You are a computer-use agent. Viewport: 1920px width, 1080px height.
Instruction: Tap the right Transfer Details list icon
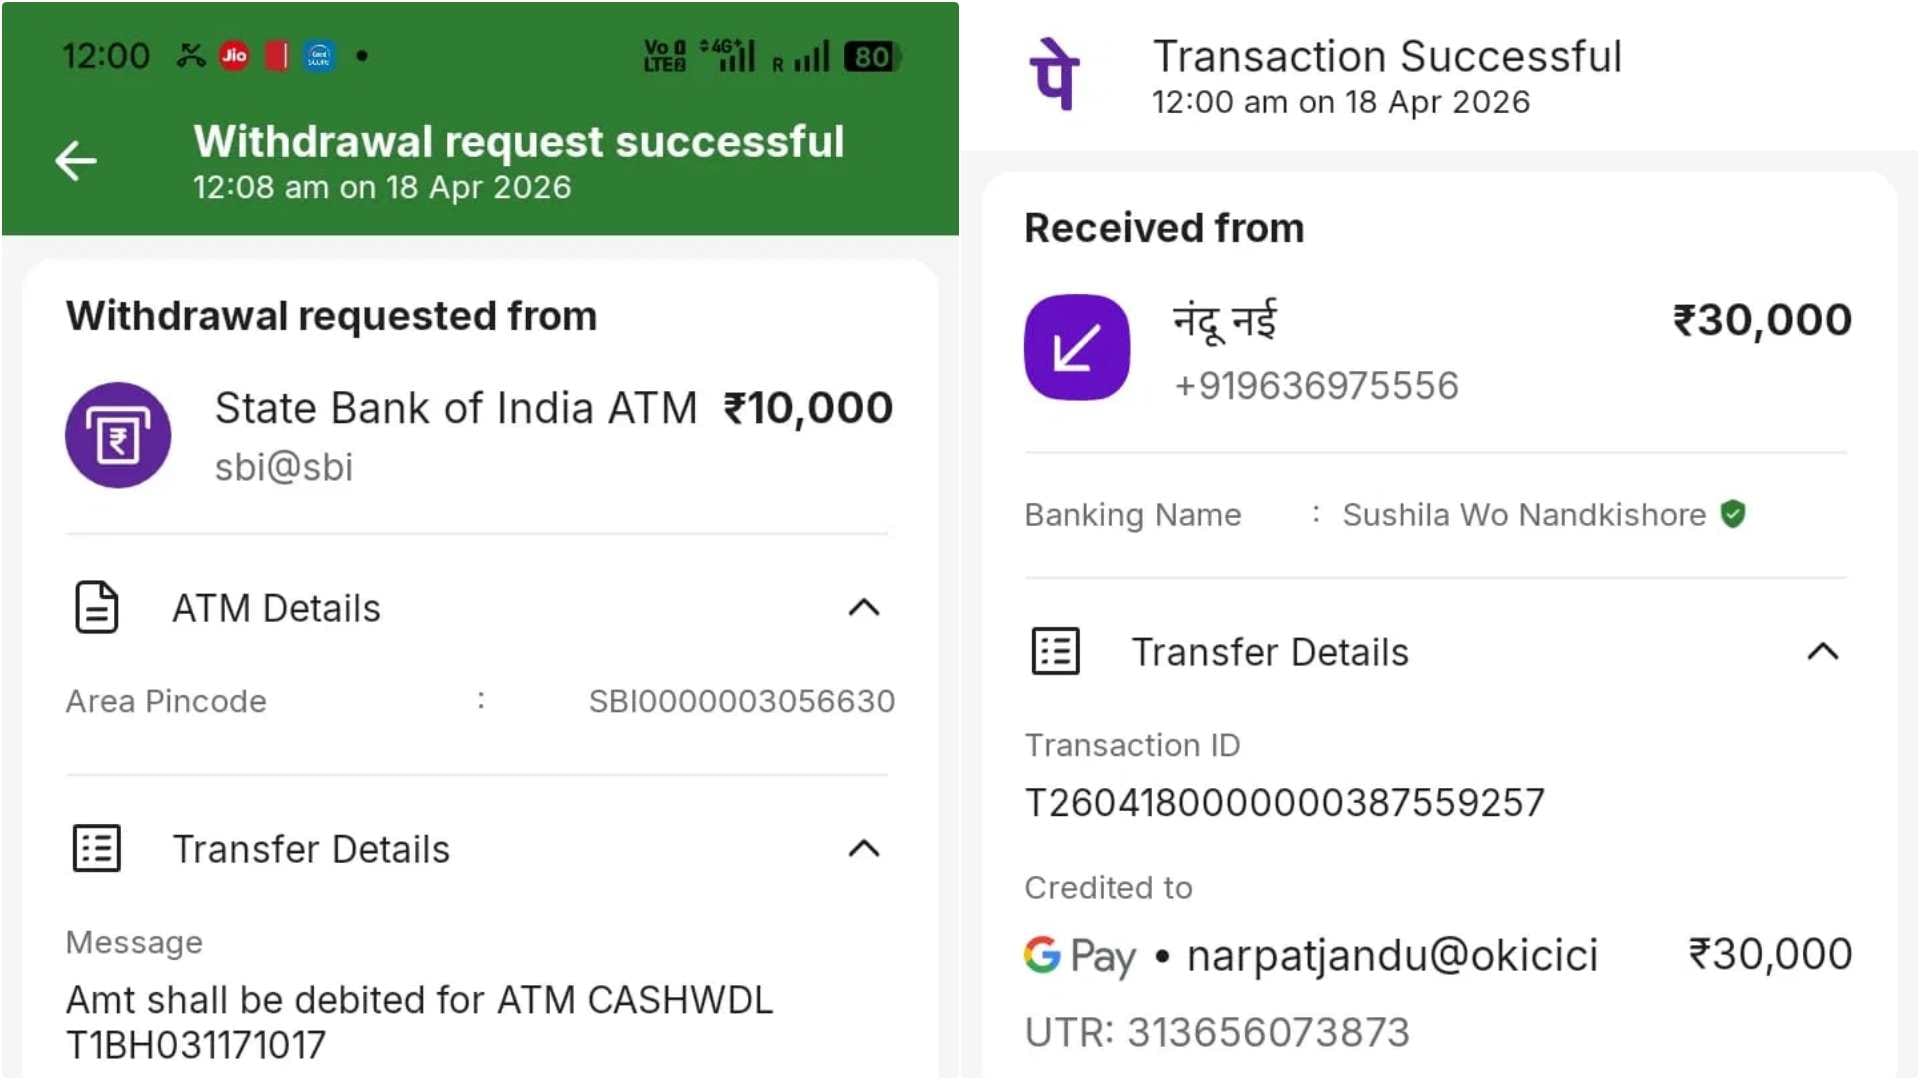1055,651
